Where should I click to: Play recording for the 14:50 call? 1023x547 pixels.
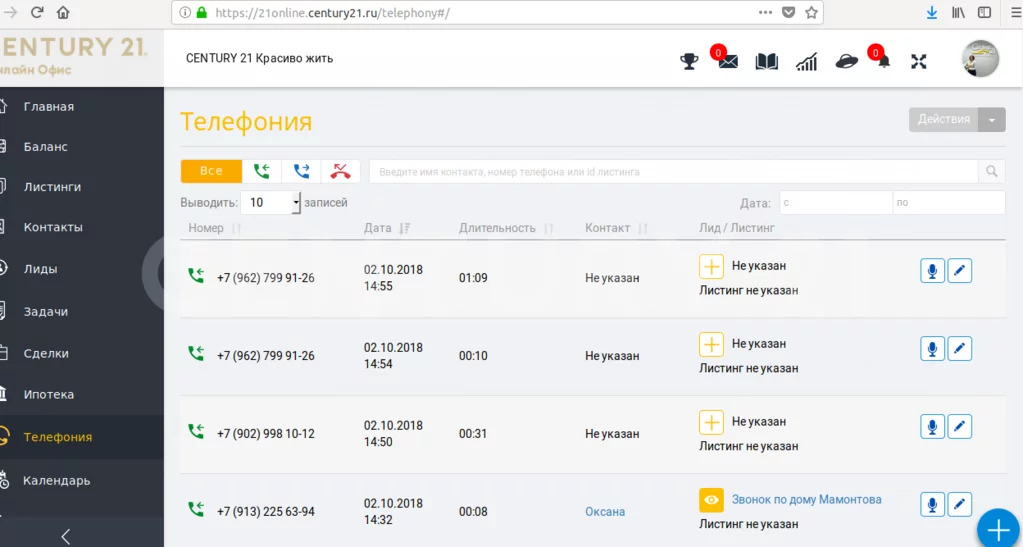pos(932,426)
